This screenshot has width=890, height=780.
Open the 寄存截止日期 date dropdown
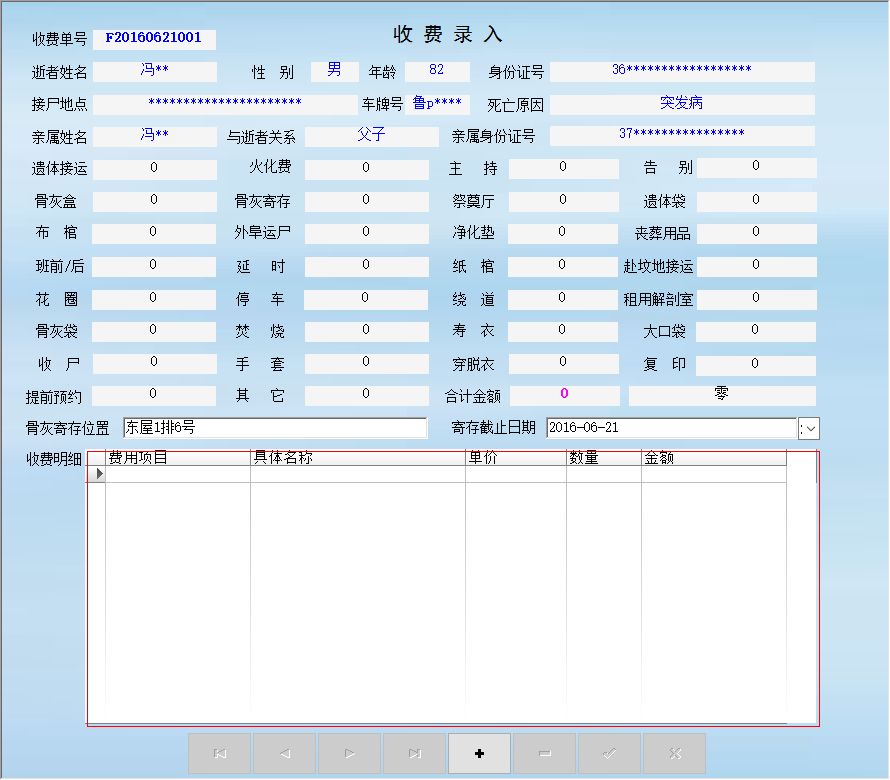point(809,429)
